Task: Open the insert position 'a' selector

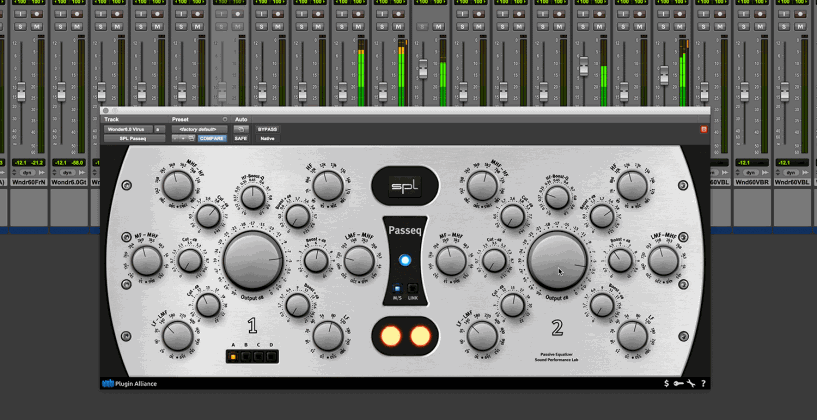Action: pyautogui.click(x=159, y=129)
